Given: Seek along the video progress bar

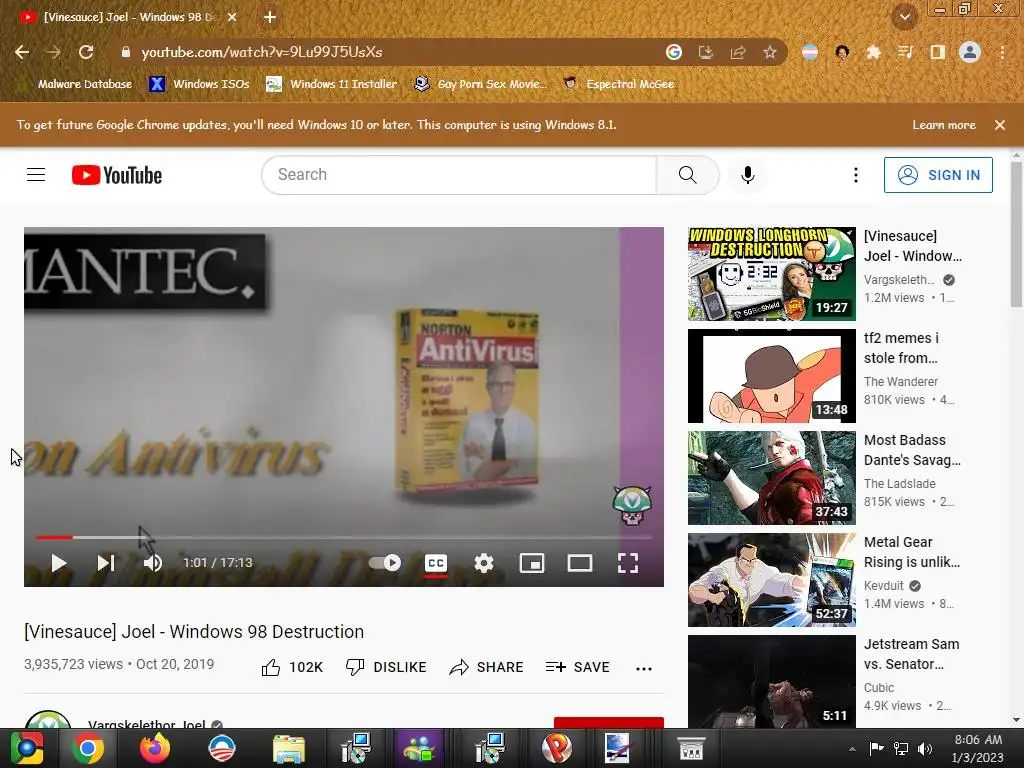Looking at the screenshot, I should [344, 537].
